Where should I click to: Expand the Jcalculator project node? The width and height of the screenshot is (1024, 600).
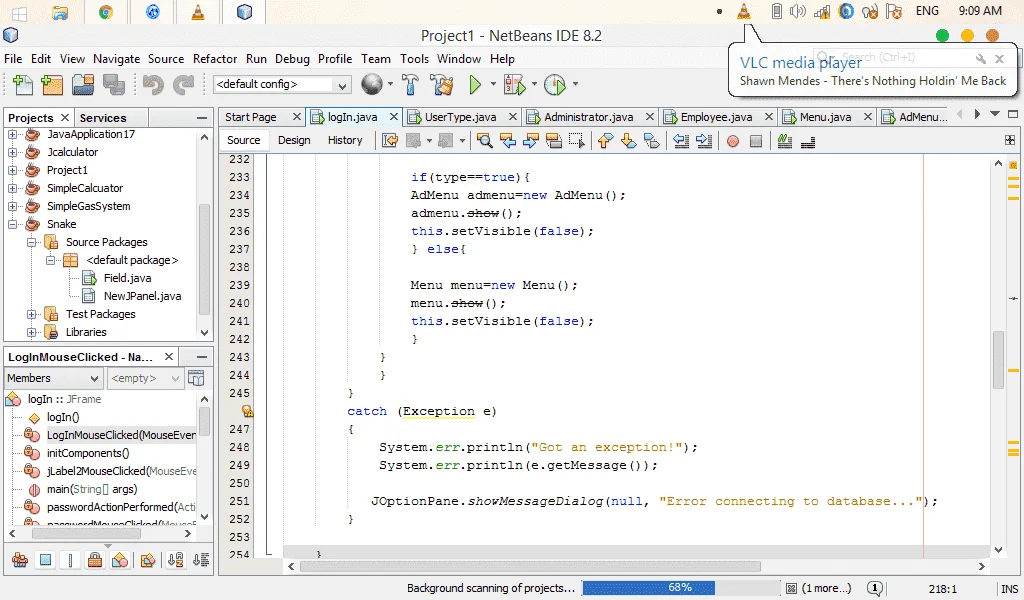12,152
